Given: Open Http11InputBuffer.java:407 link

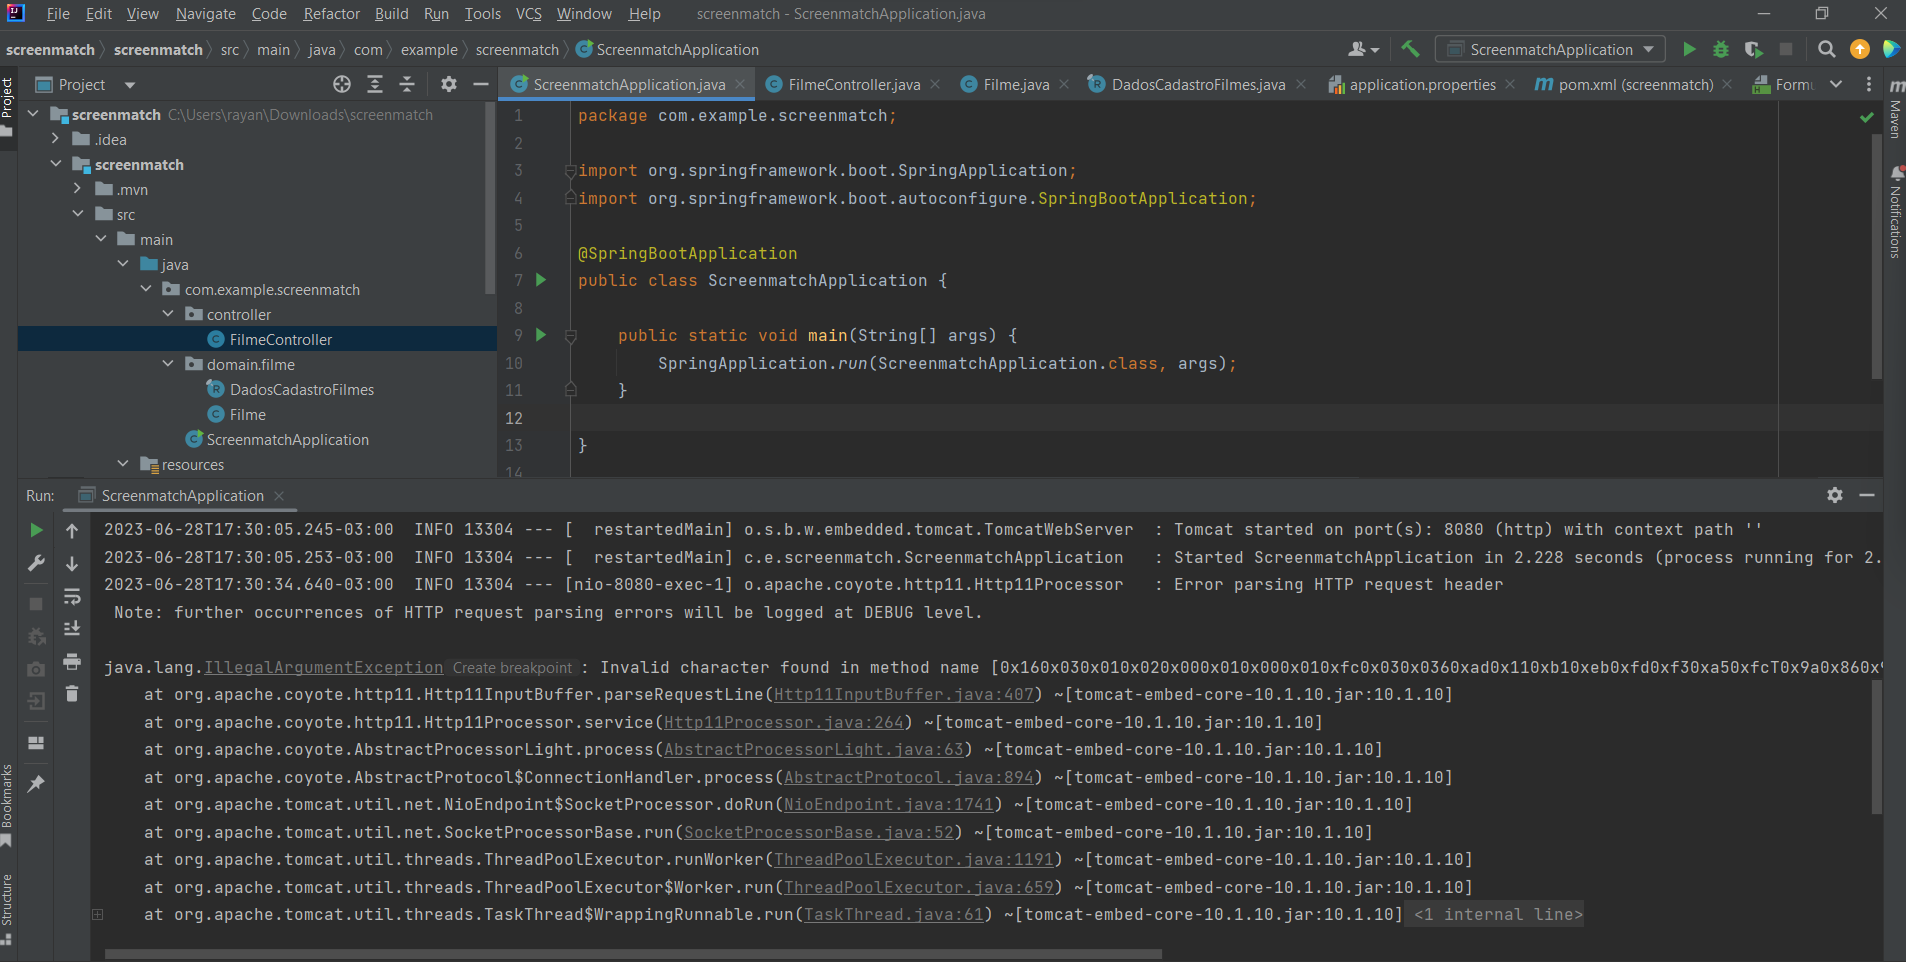Looking at the screenshot, I should 904,695.
